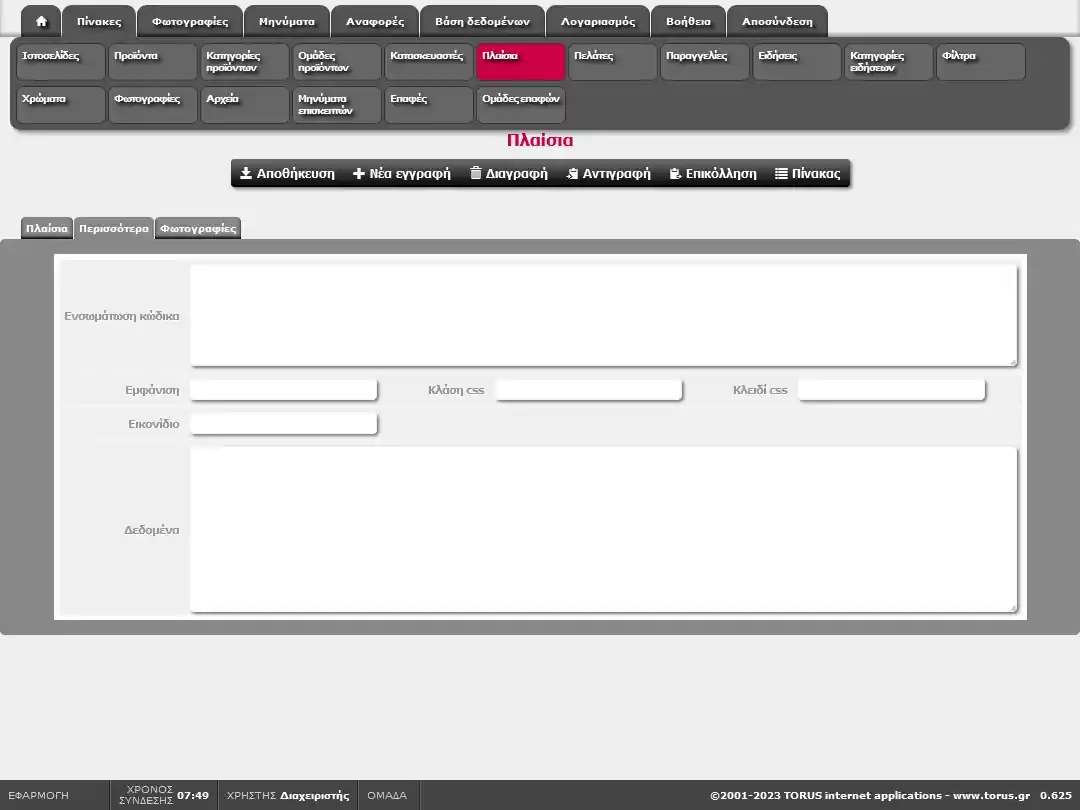Click the Εικονίδιο input field
The image size is (1080, 810).
(x=284, y=424)
